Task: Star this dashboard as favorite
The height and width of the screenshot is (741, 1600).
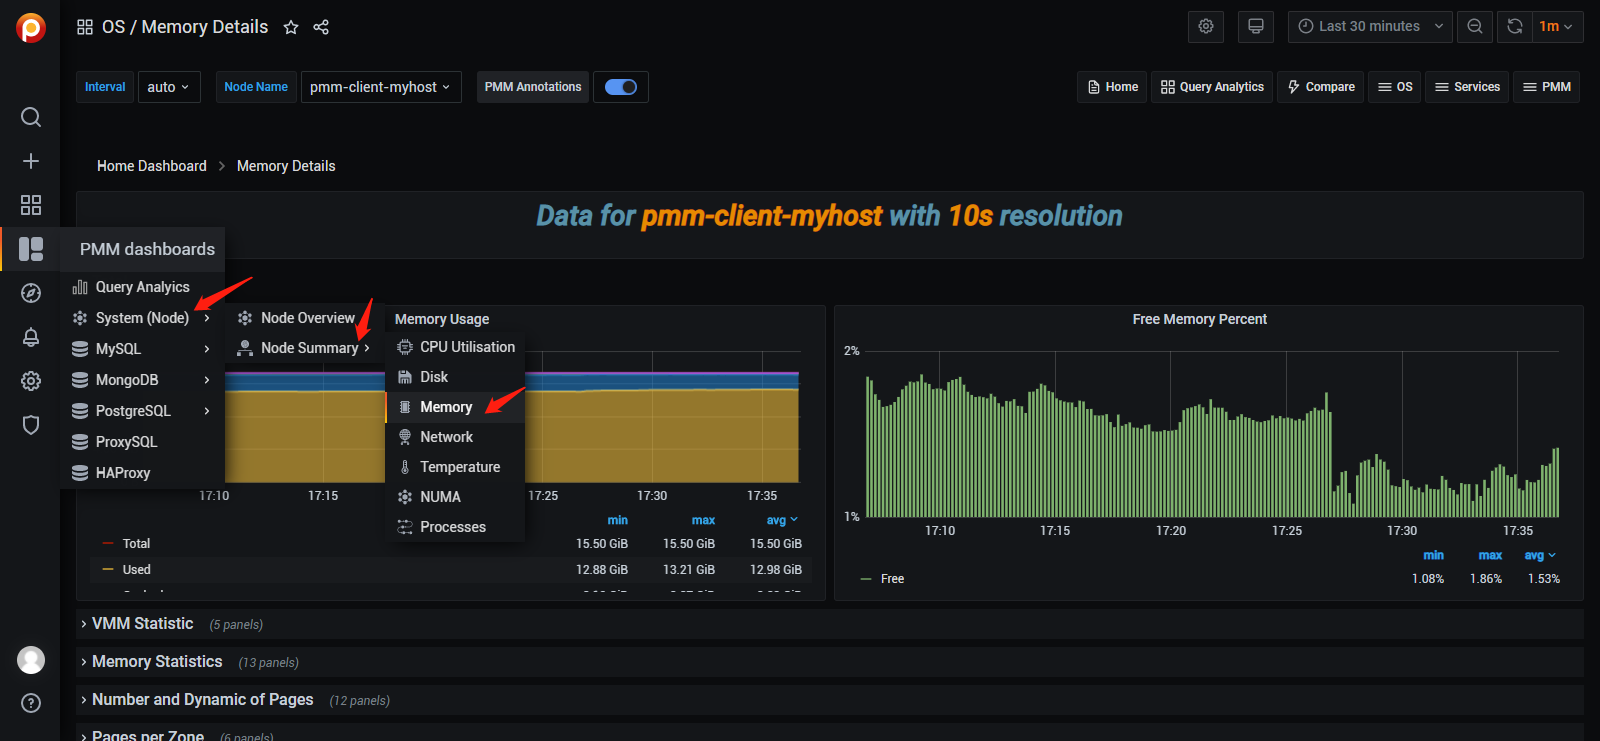Action: coord(291,27)
